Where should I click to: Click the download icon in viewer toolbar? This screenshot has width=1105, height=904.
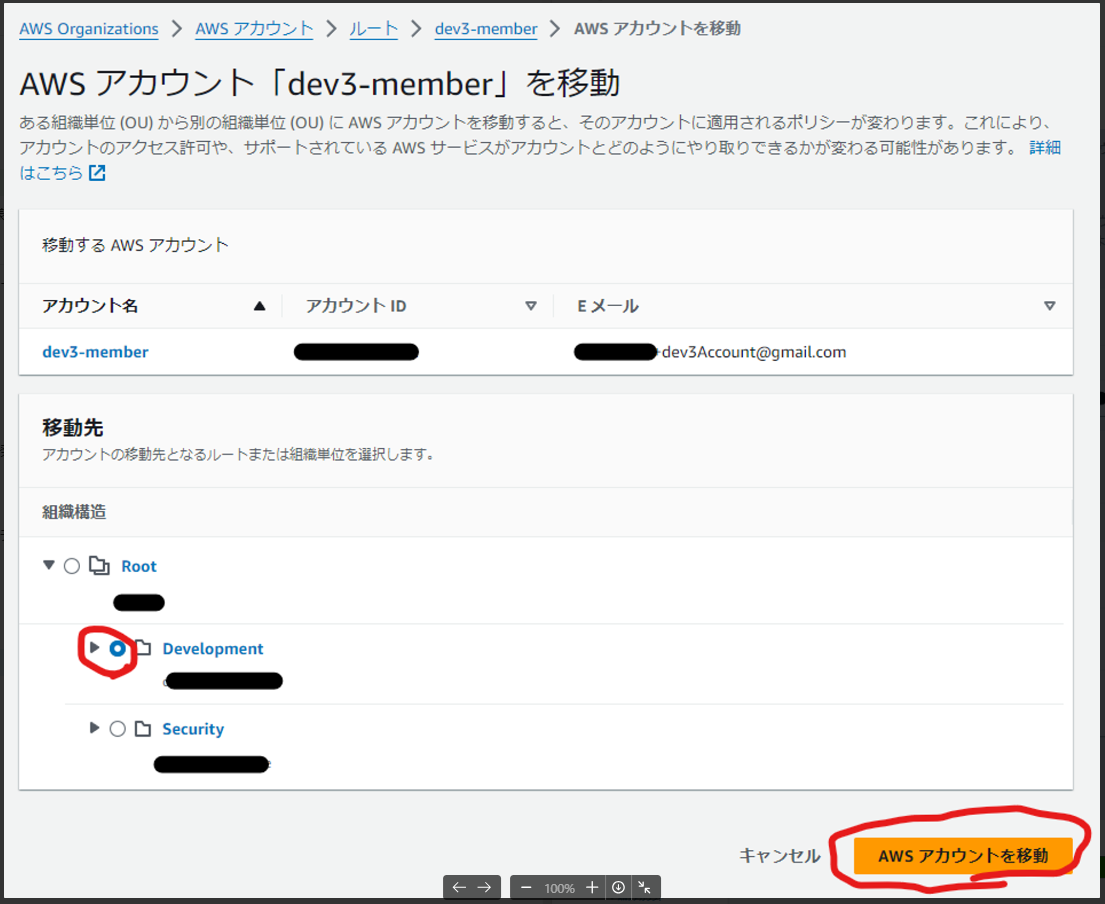click(x=618, y=888)
